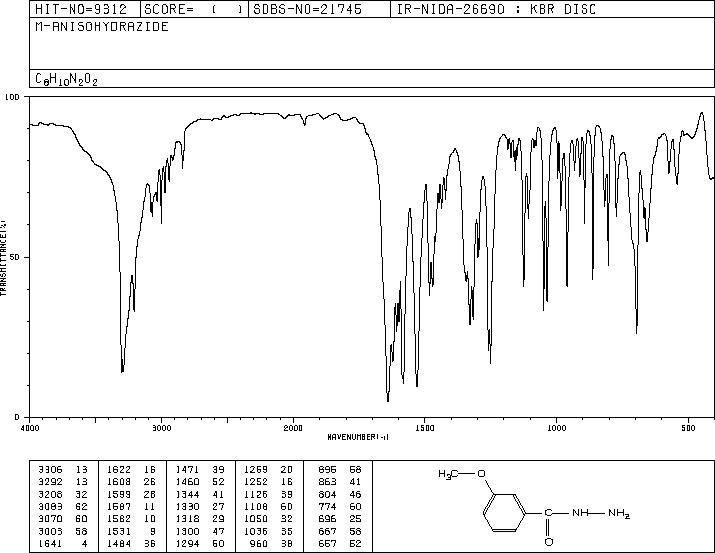Click the 960 peak table entry
Image resolution: width=715 pixels, height=553 pixels.
pos(272,543)
